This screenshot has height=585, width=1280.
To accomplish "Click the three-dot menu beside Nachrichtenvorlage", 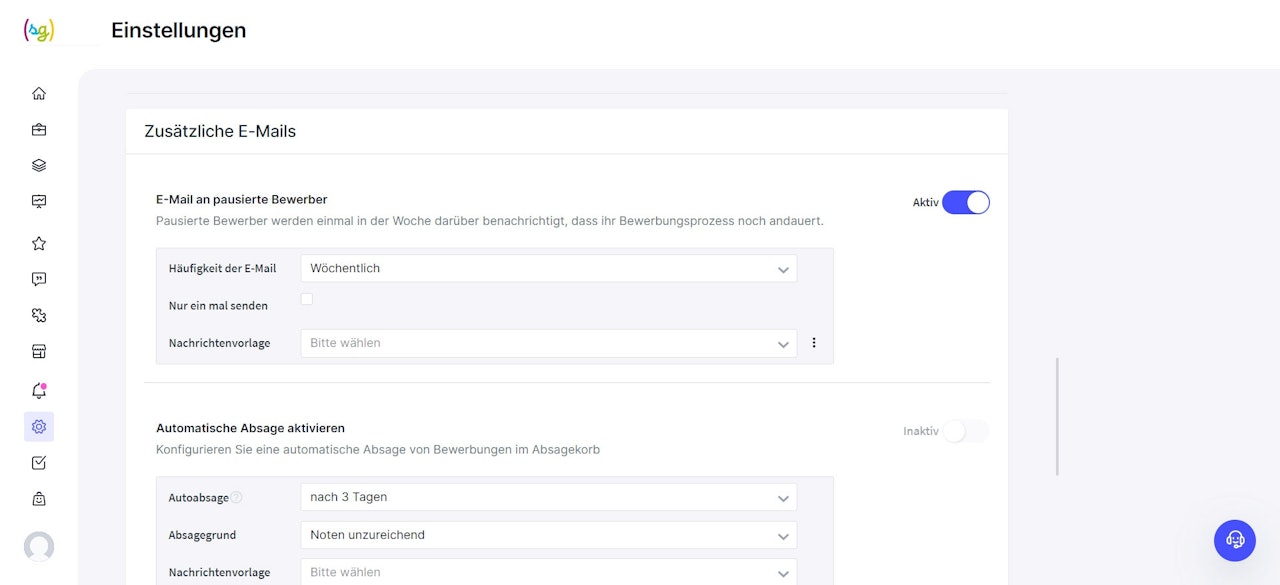I will 814,343.
